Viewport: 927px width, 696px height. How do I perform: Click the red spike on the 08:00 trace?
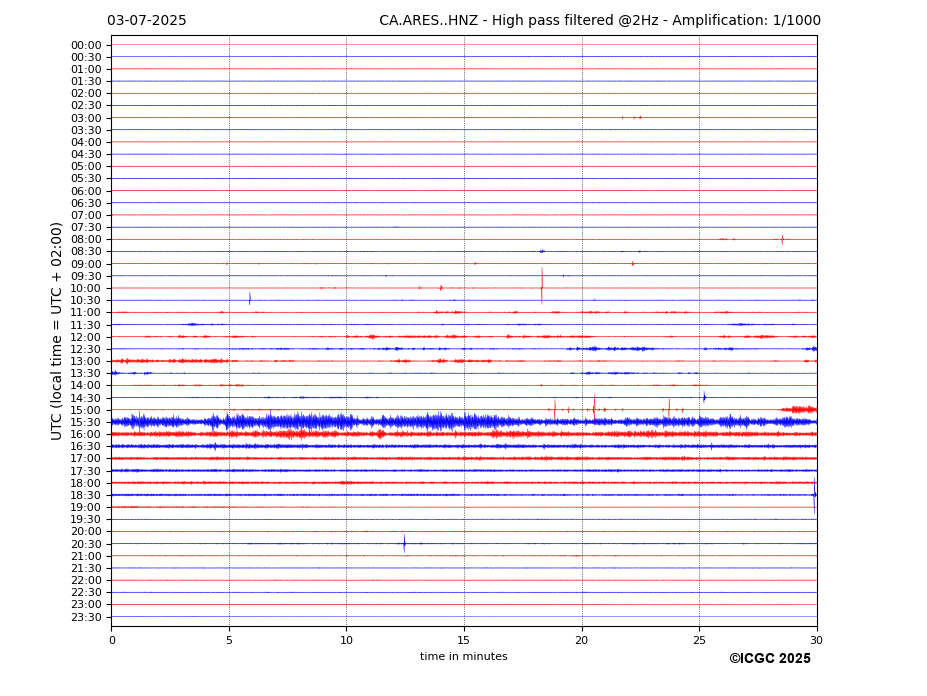coord(782,239)
